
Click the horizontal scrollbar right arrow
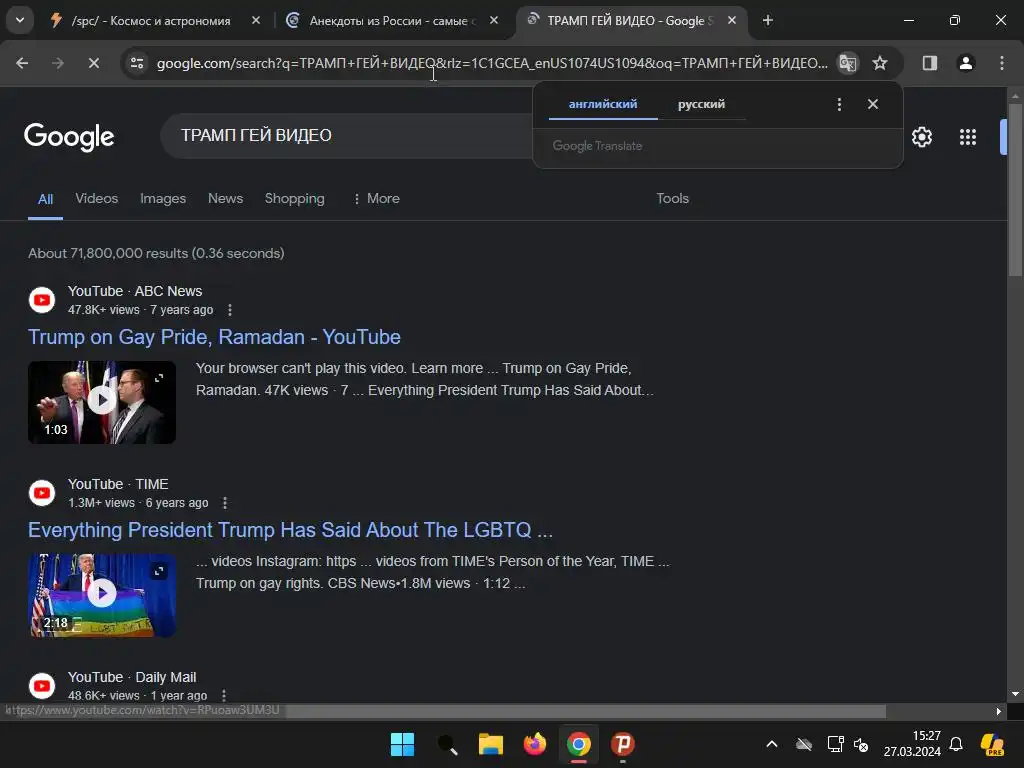tap(999, 712)
